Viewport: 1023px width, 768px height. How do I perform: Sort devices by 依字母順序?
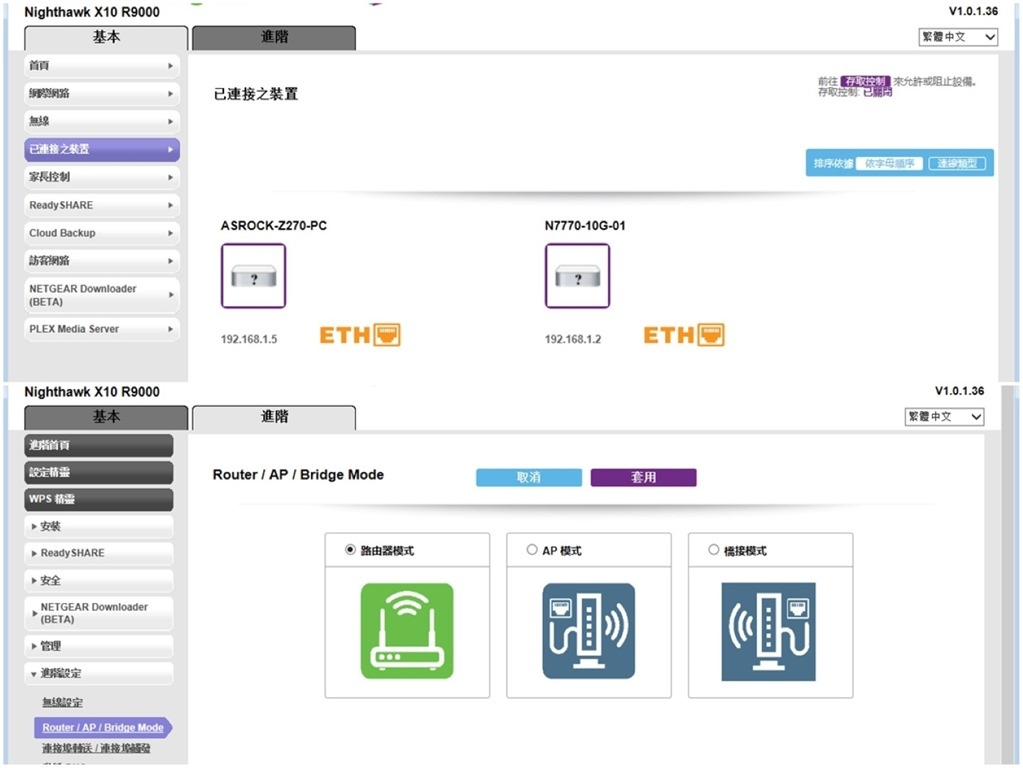889,163
